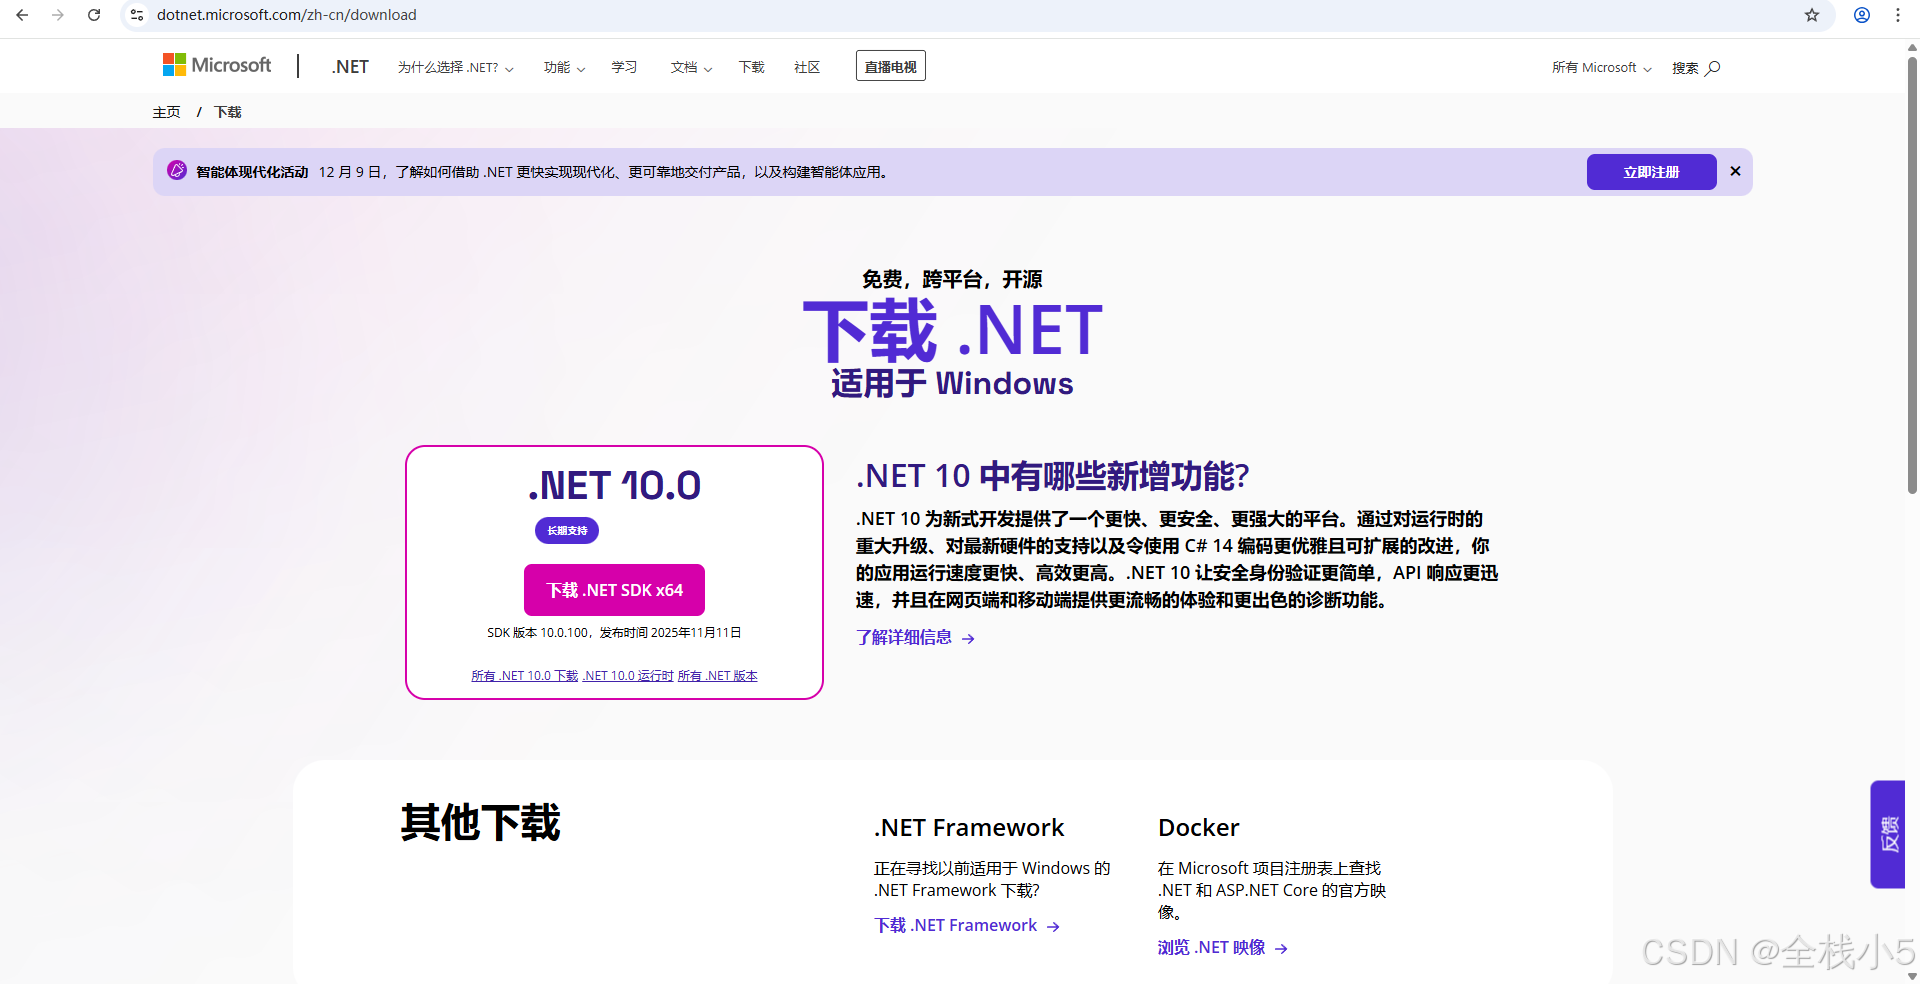
Task: Click the address bar URL
Action: pyautogui.click(x=287, y=15)
